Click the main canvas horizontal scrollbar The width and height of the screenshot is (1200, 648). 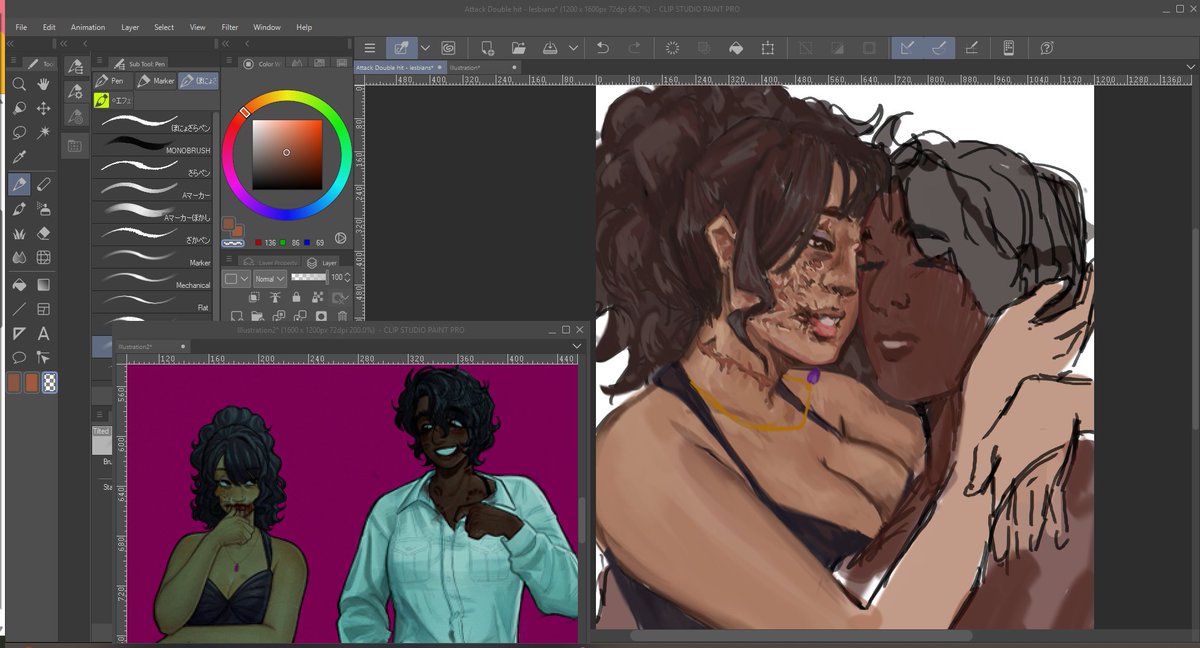point(800,635)
